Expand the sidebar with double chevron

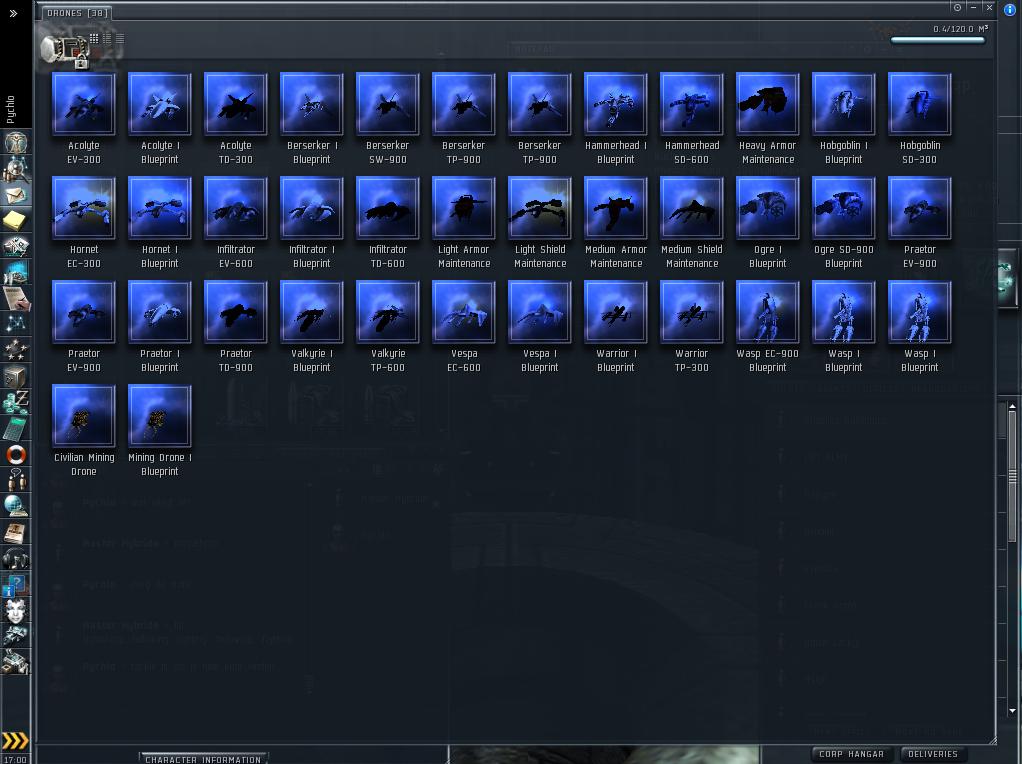coord(13,13)
